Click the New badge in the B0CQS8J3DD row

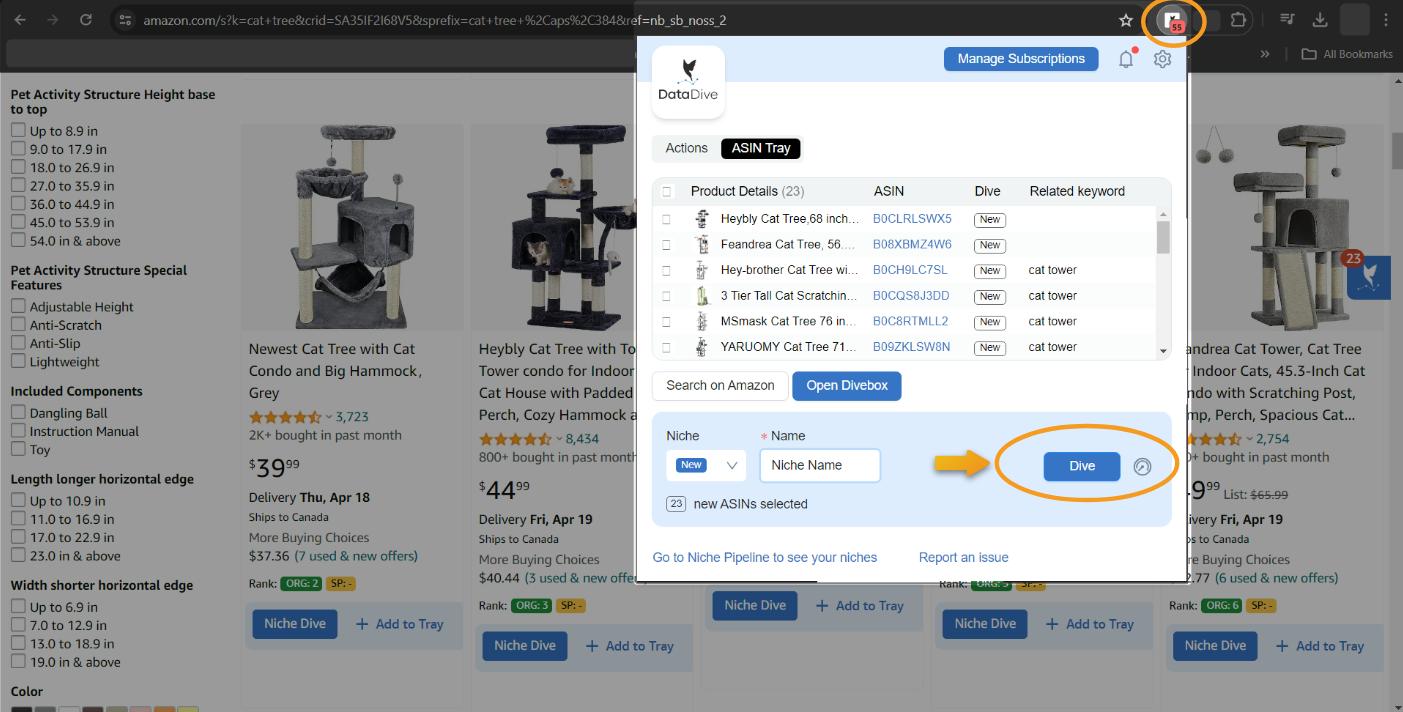point(990,296)
